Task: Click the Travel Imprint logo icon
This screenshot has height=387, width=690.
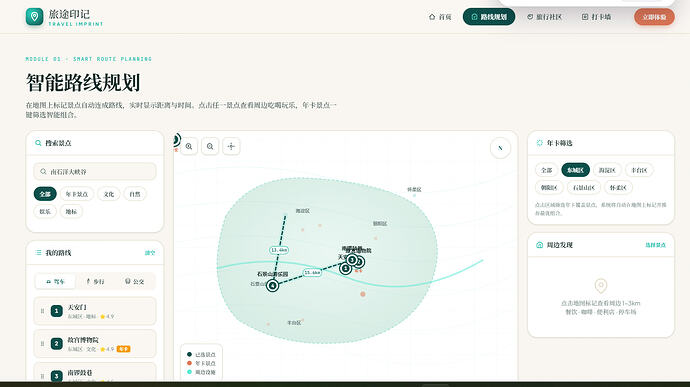Action: click(x=34, y=17)
